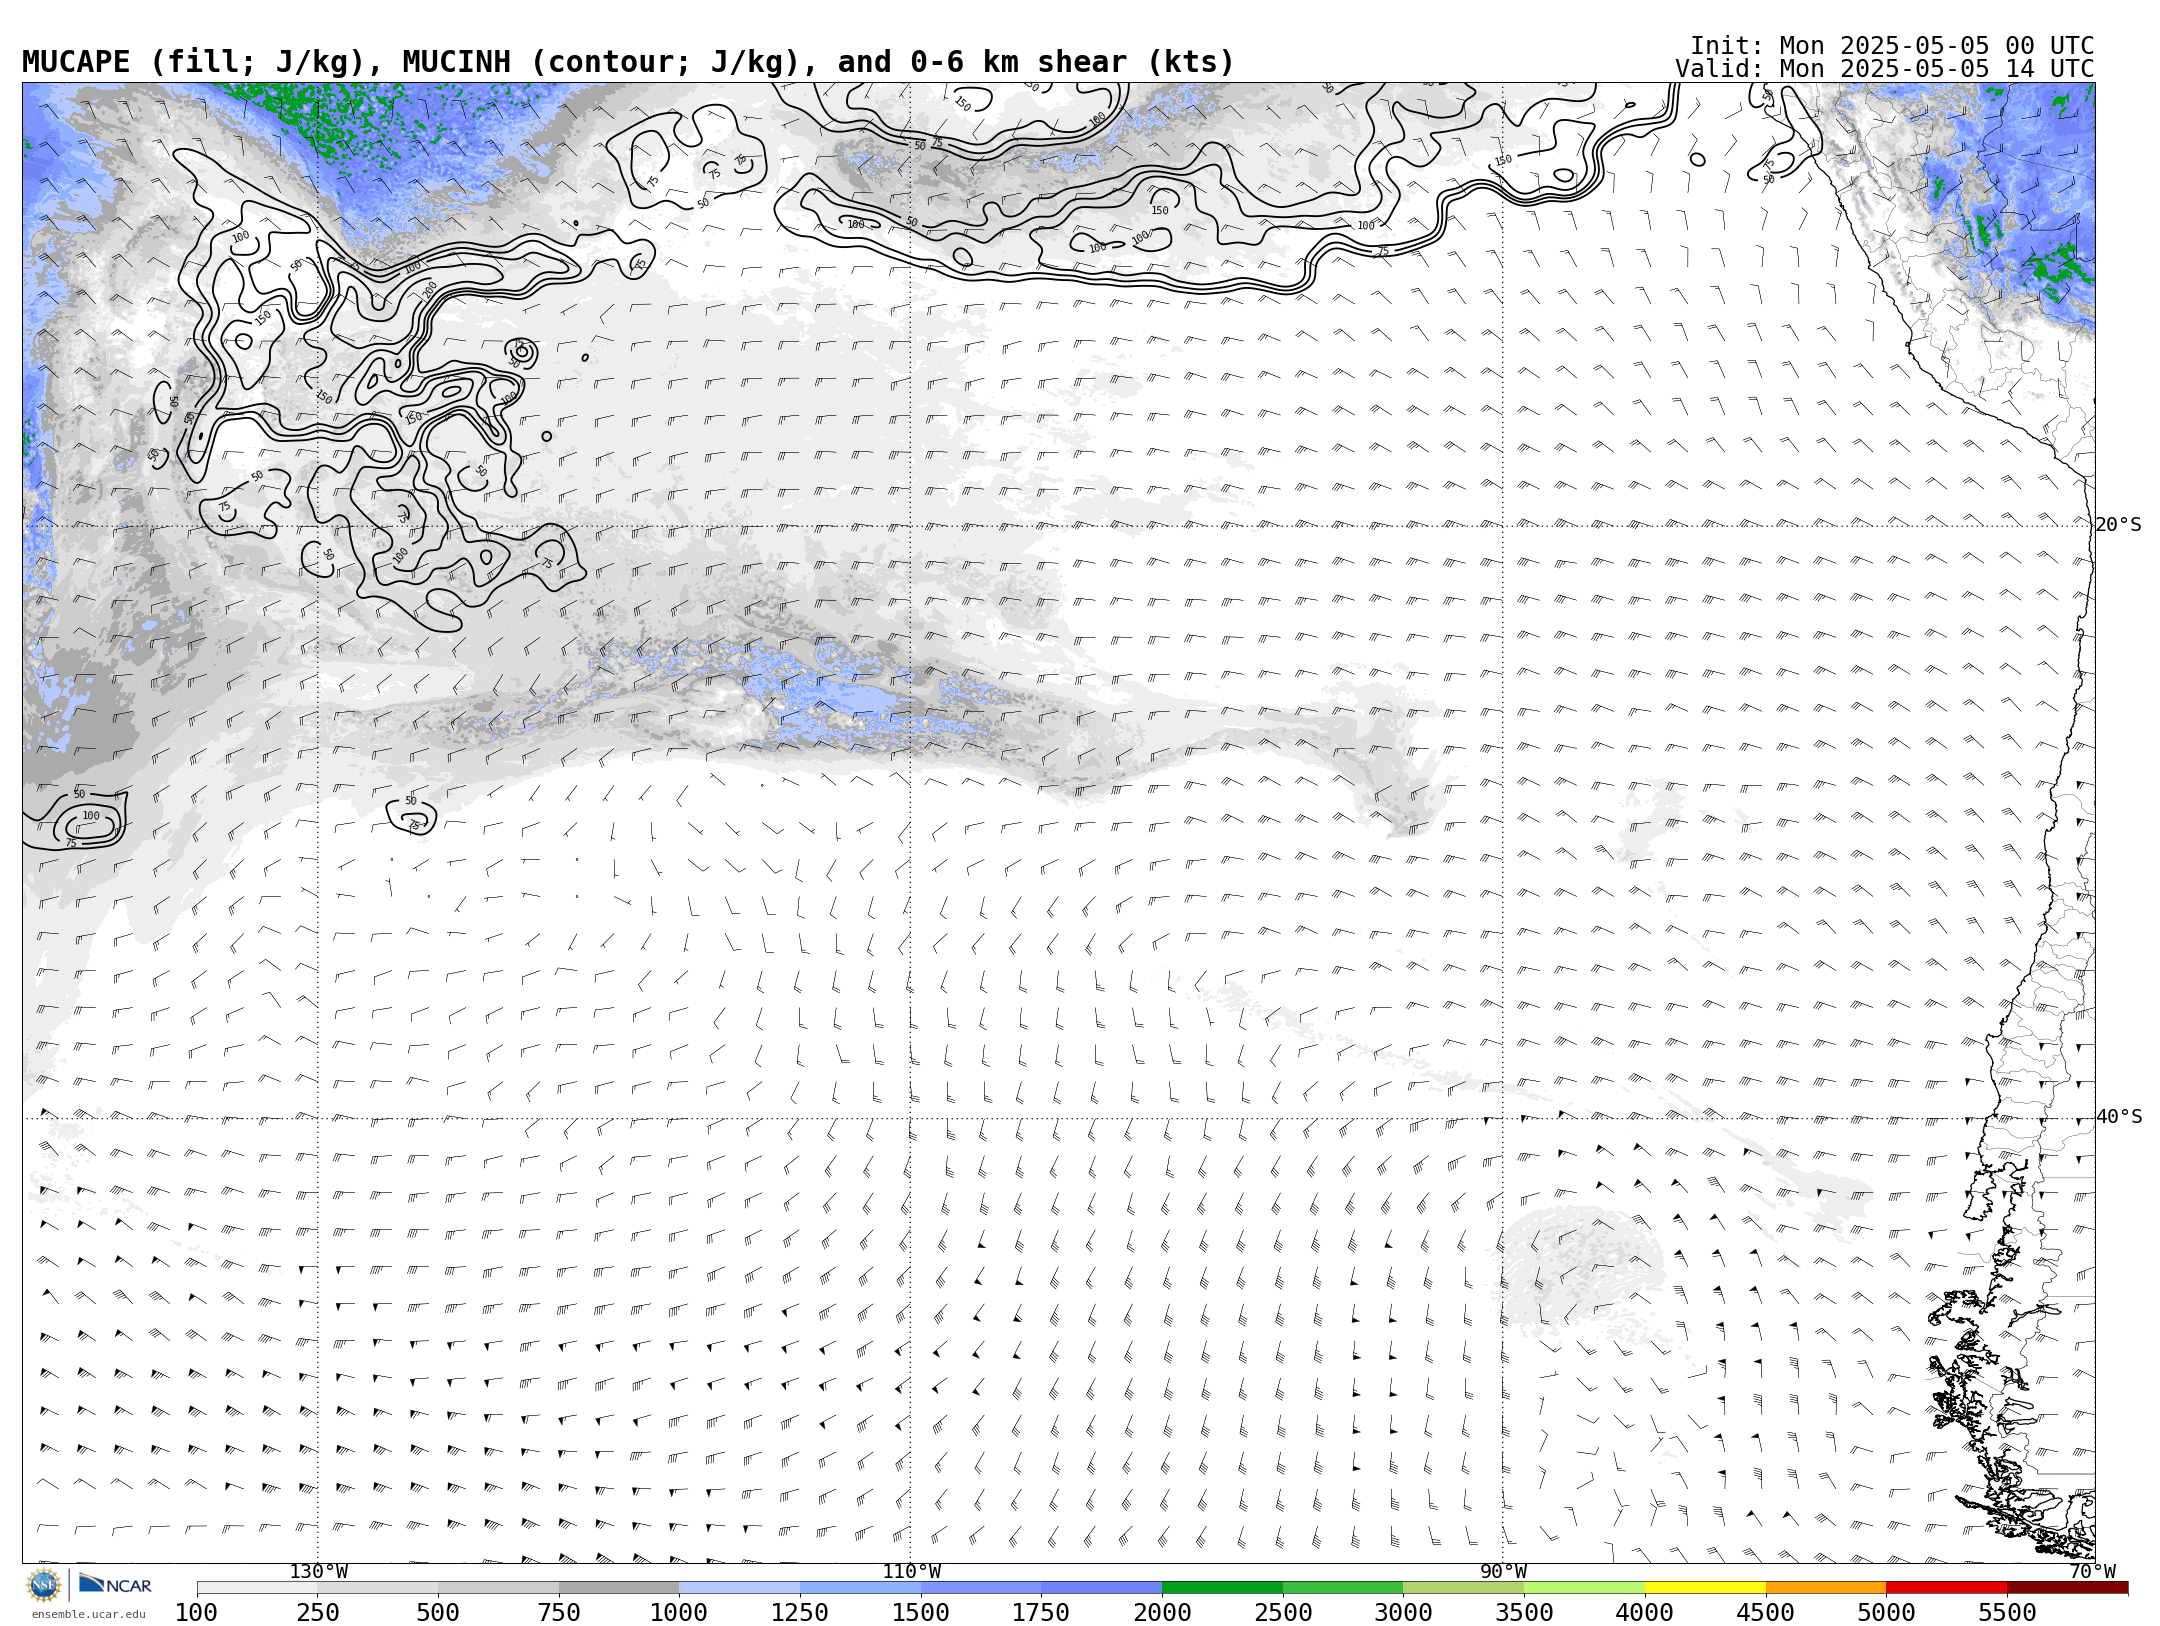Click the NSF logo icon
The height and width of the screenshot is (1626, 2160).
(44, 1585)
